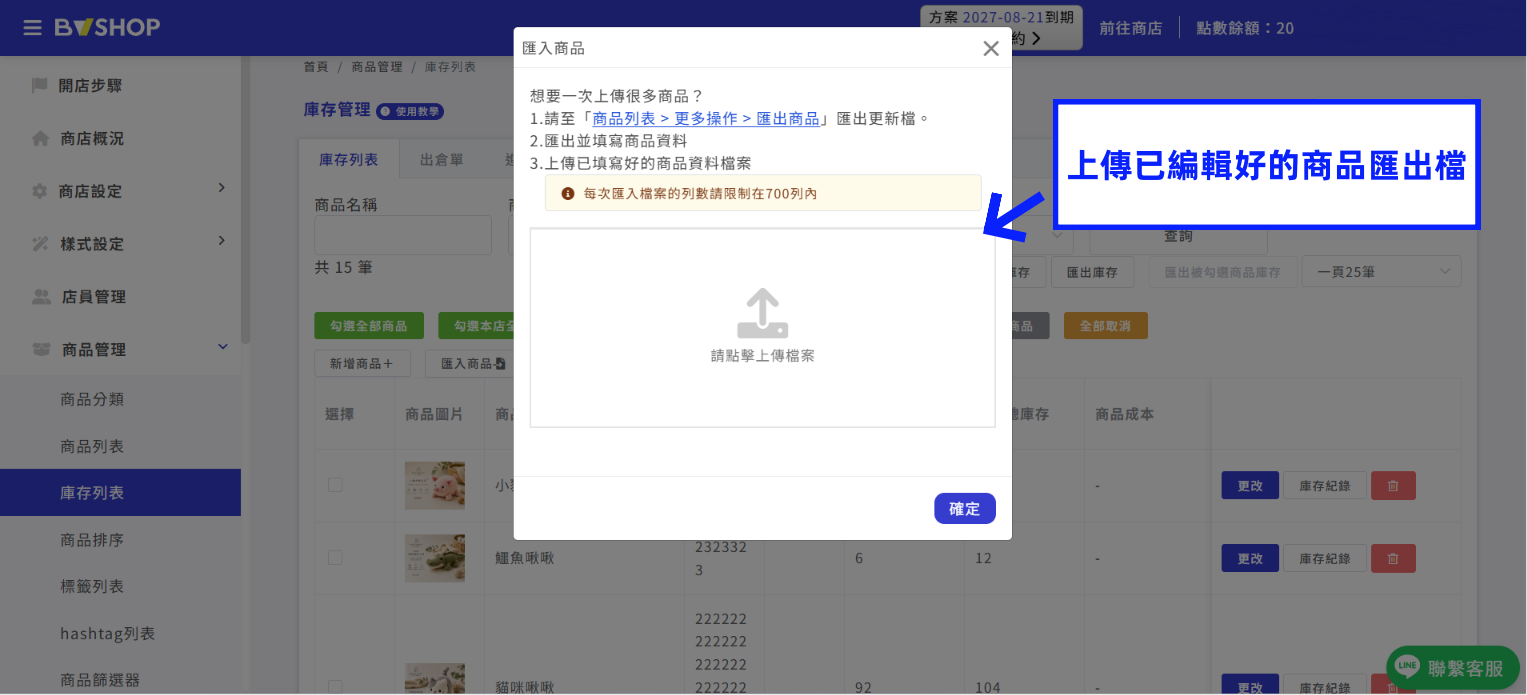Click the LINE icon in 聯繫客服

1407,667
